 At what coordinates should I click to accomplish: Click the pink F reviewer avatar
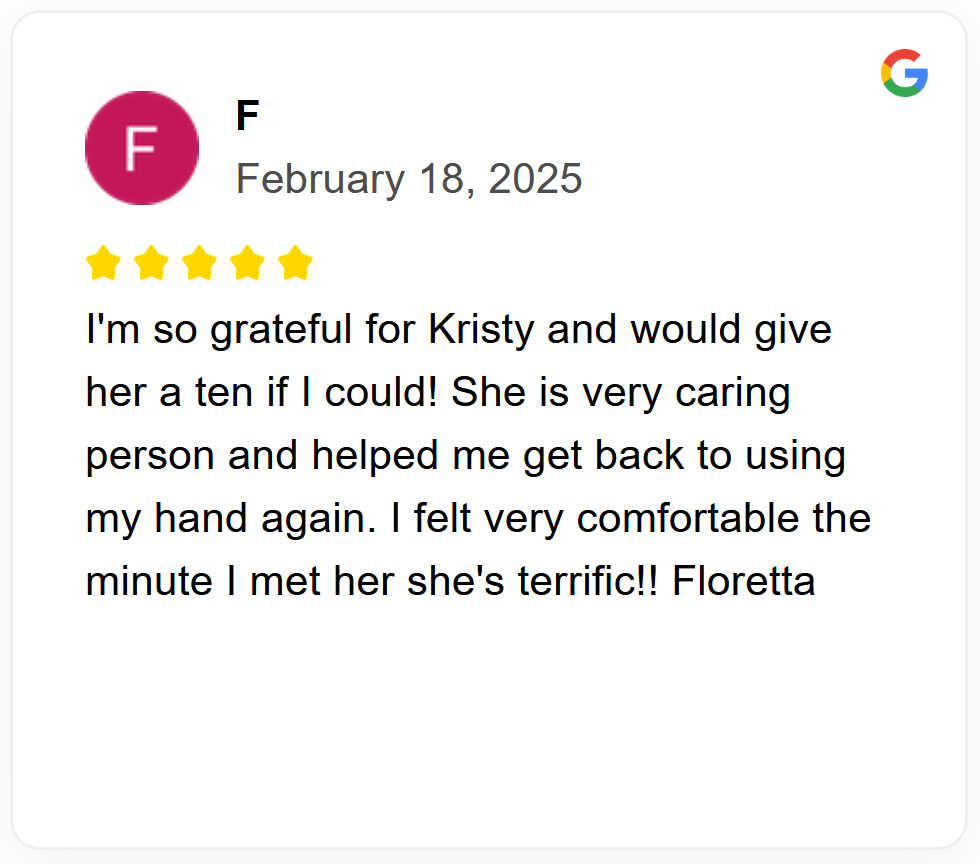142,148
